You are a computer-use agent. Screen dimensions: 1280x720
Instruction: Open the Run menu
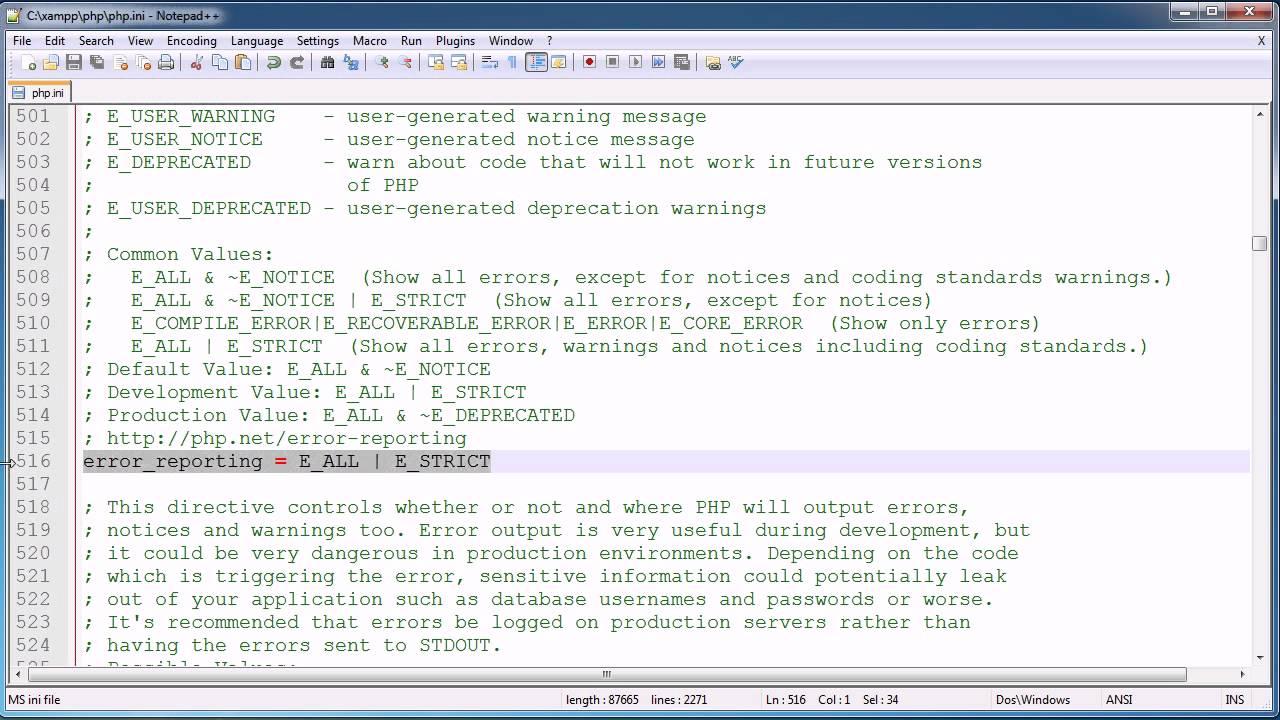click(411, 41)
